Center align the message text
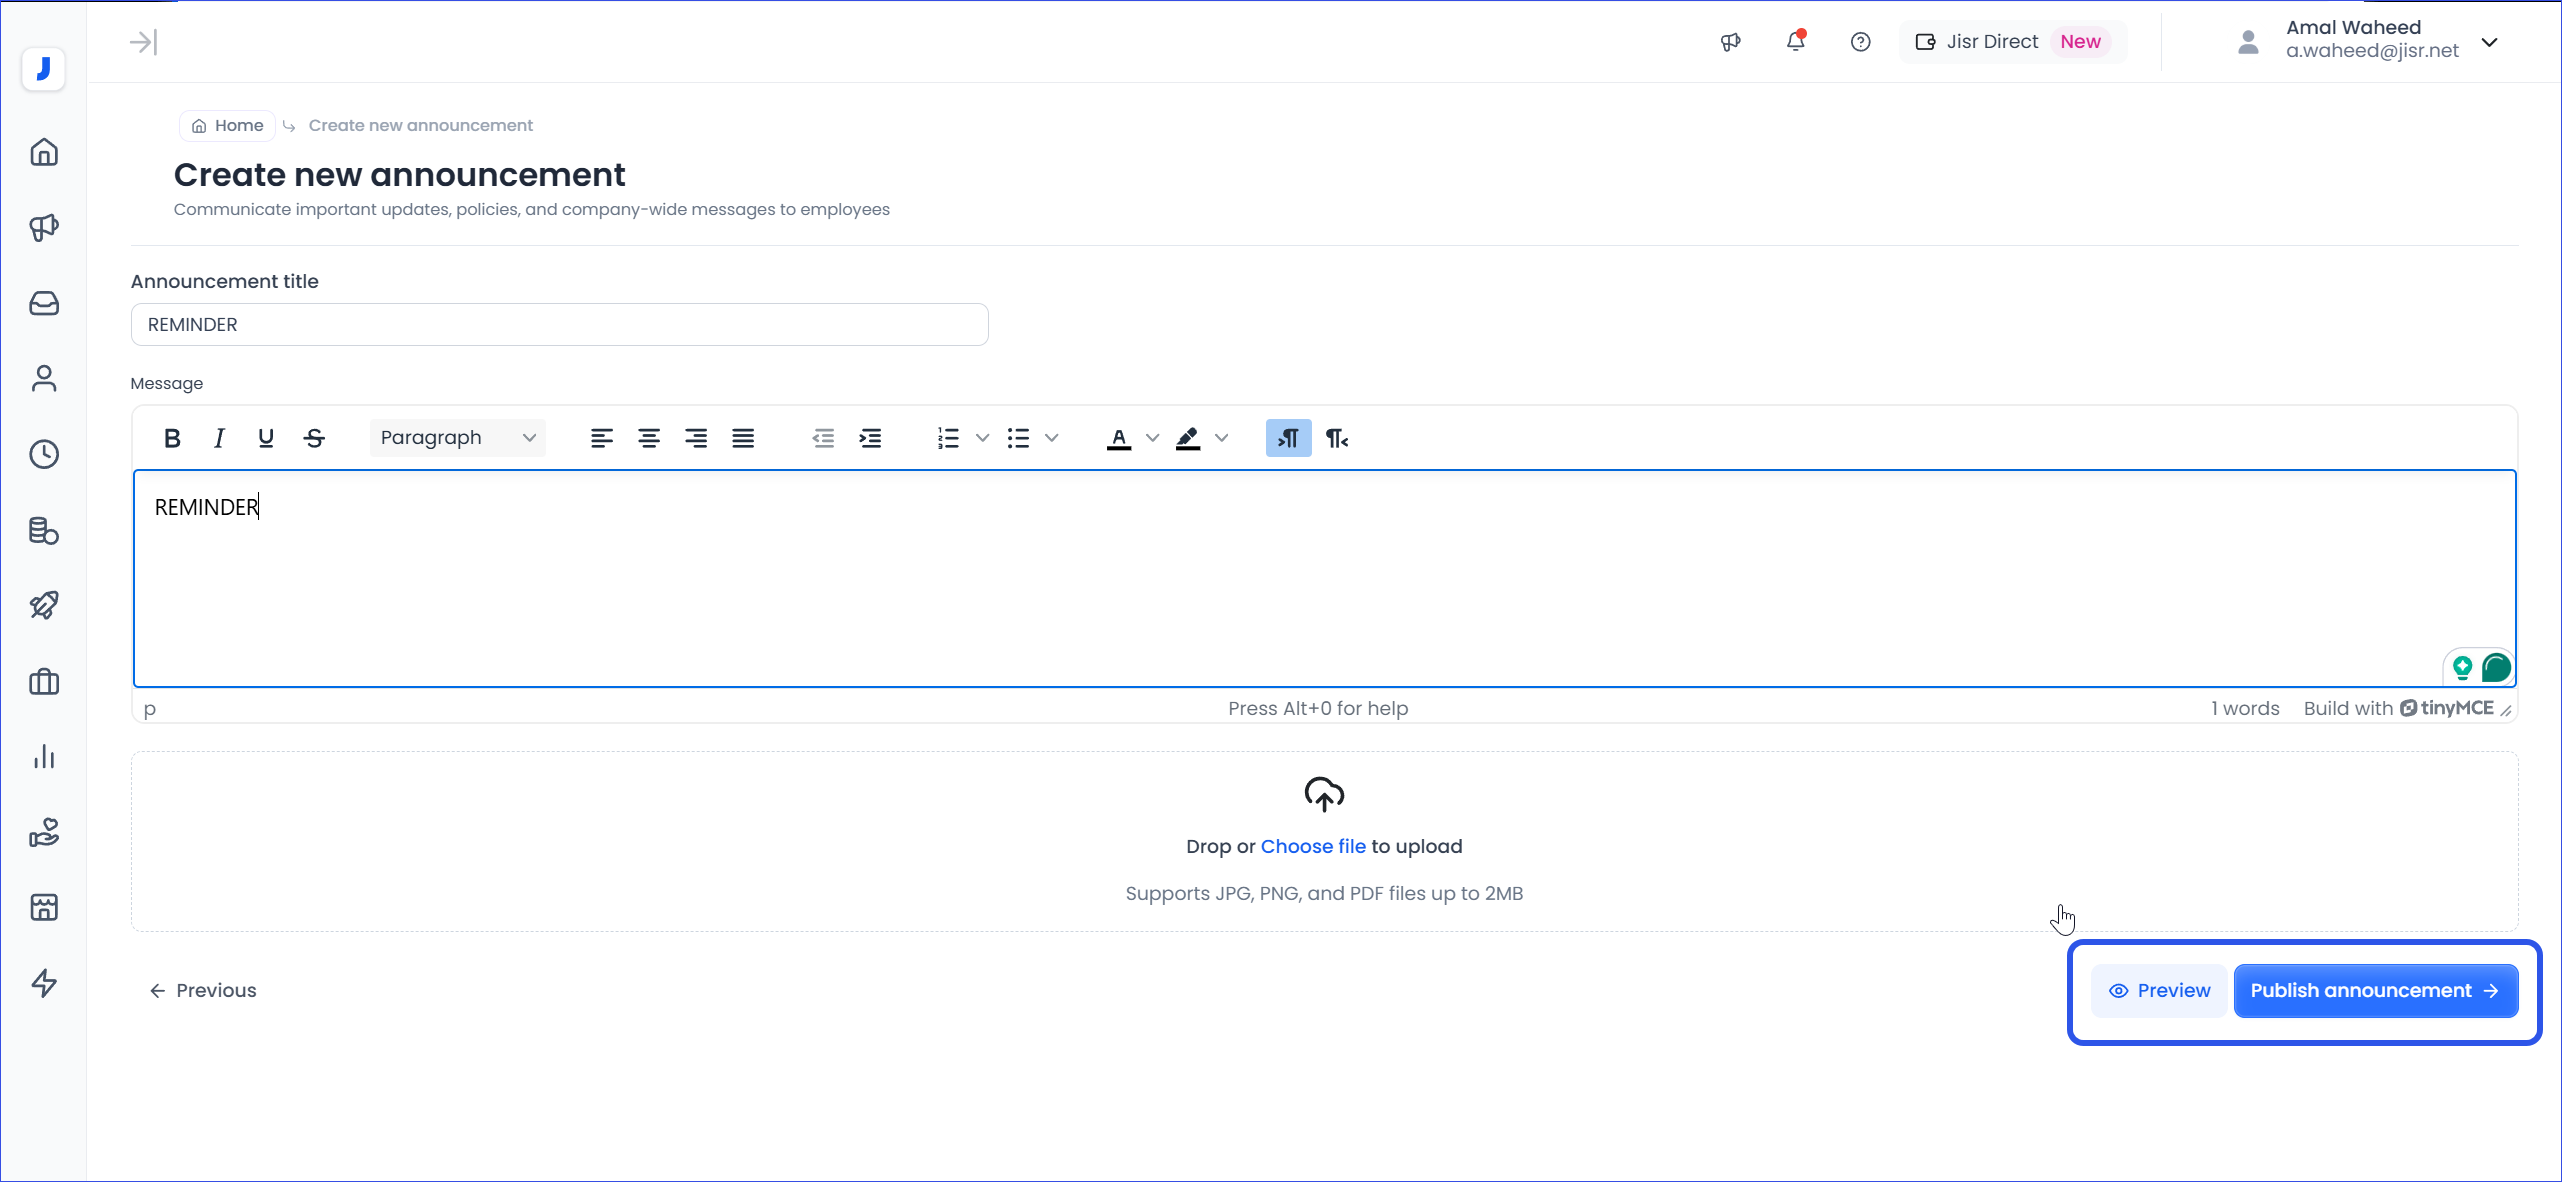The image size is (2562, 1182). pyautogui.click(x=649, y=438)
